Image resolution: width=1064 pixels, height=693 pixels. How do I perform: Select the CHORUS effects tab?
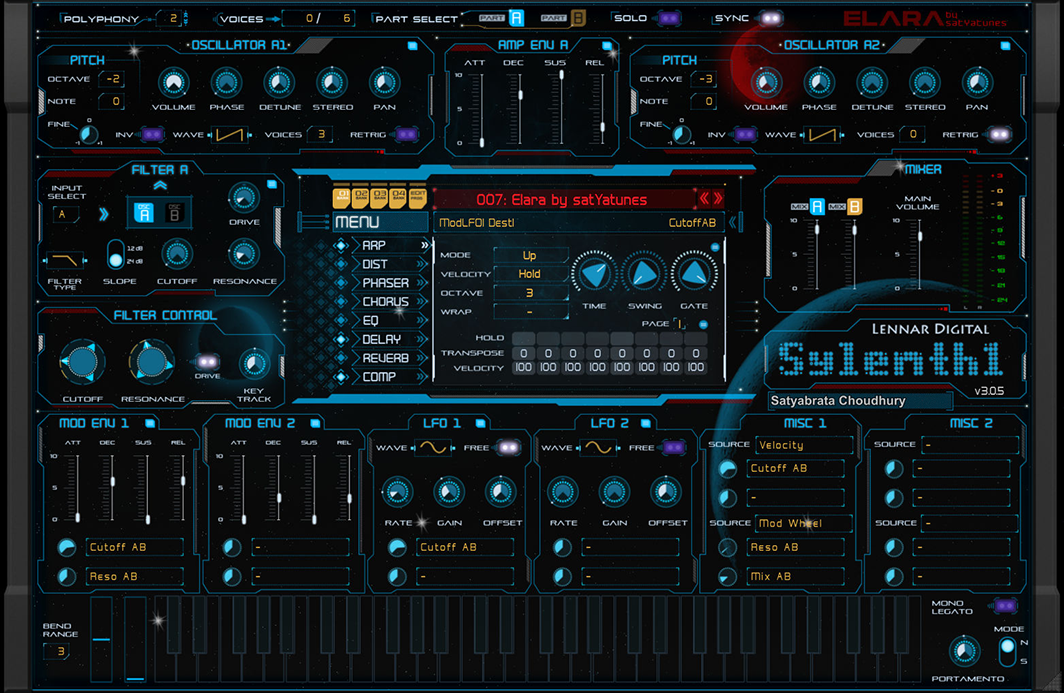pyautogui.click(x=390, y=301)
